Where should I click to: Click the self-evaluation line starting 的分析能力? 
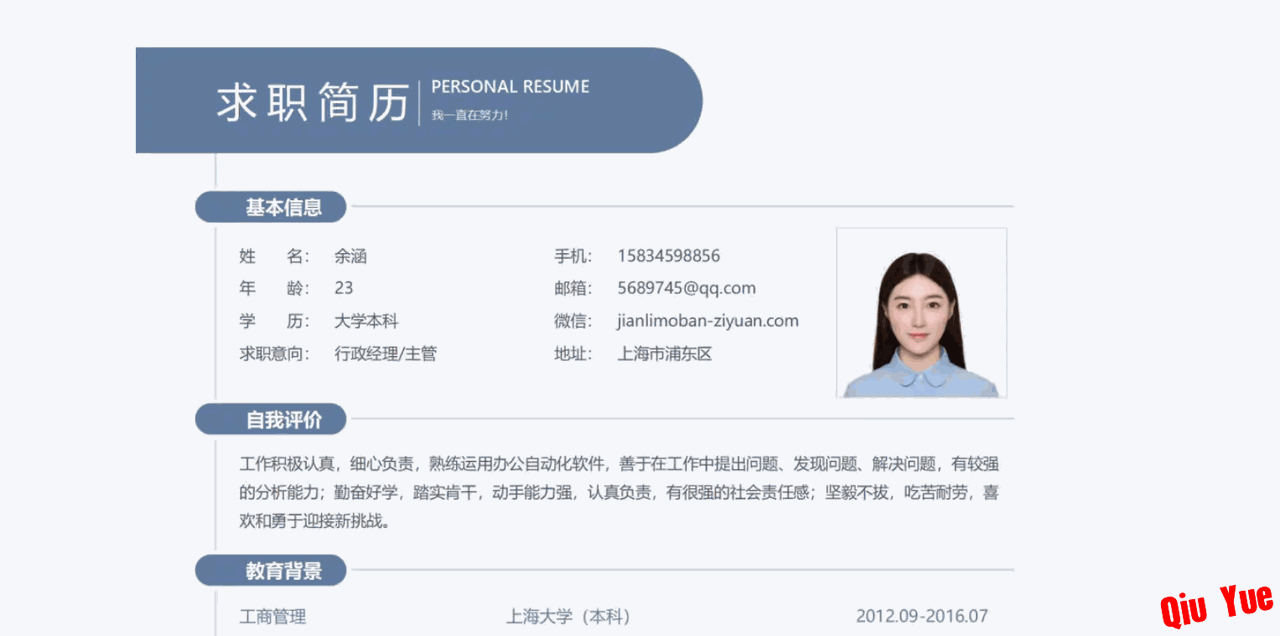click(619, 492)
